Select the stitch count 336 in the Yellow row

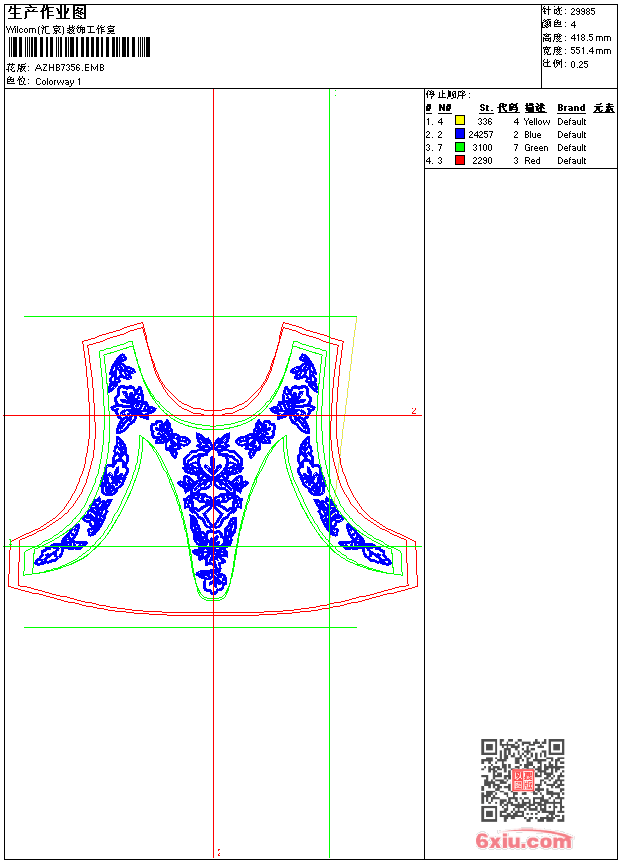pos(485,122)
